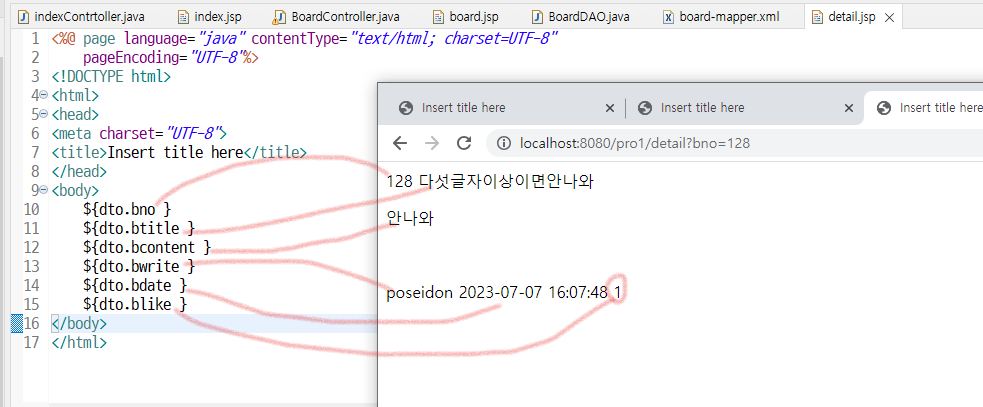Click the meta charset line in editor
983x407 pixels.
(139, 133)
